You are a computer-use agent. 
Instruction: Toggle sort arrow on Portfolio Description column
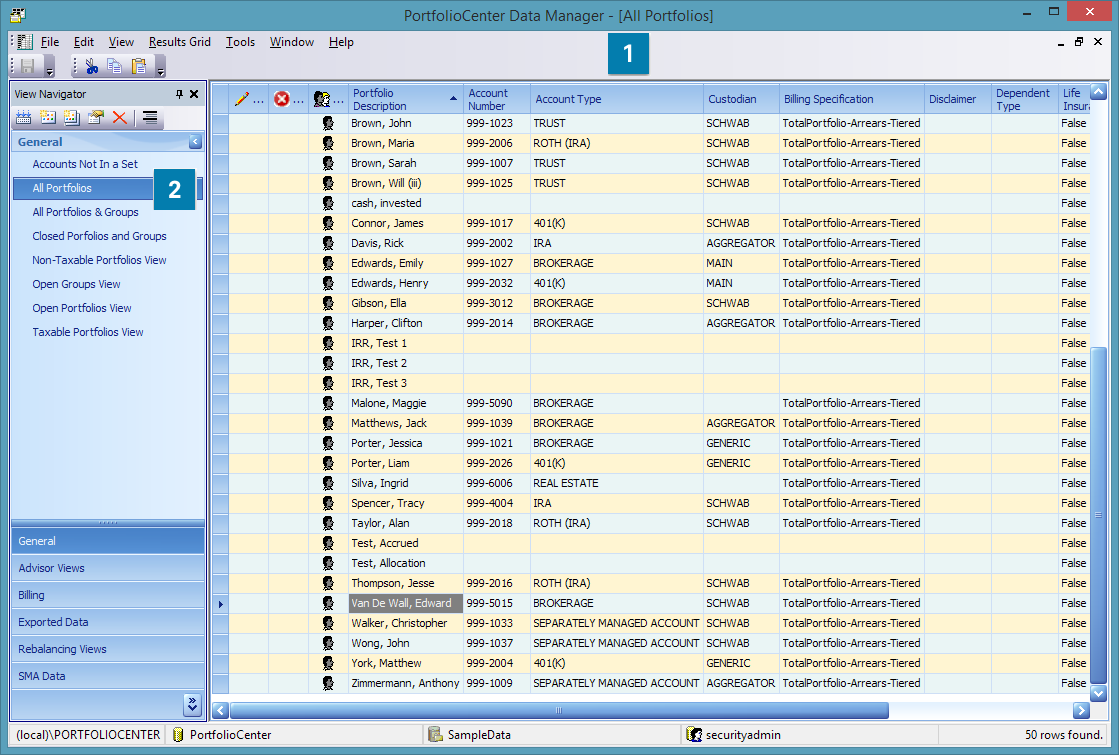coord(453,98)
